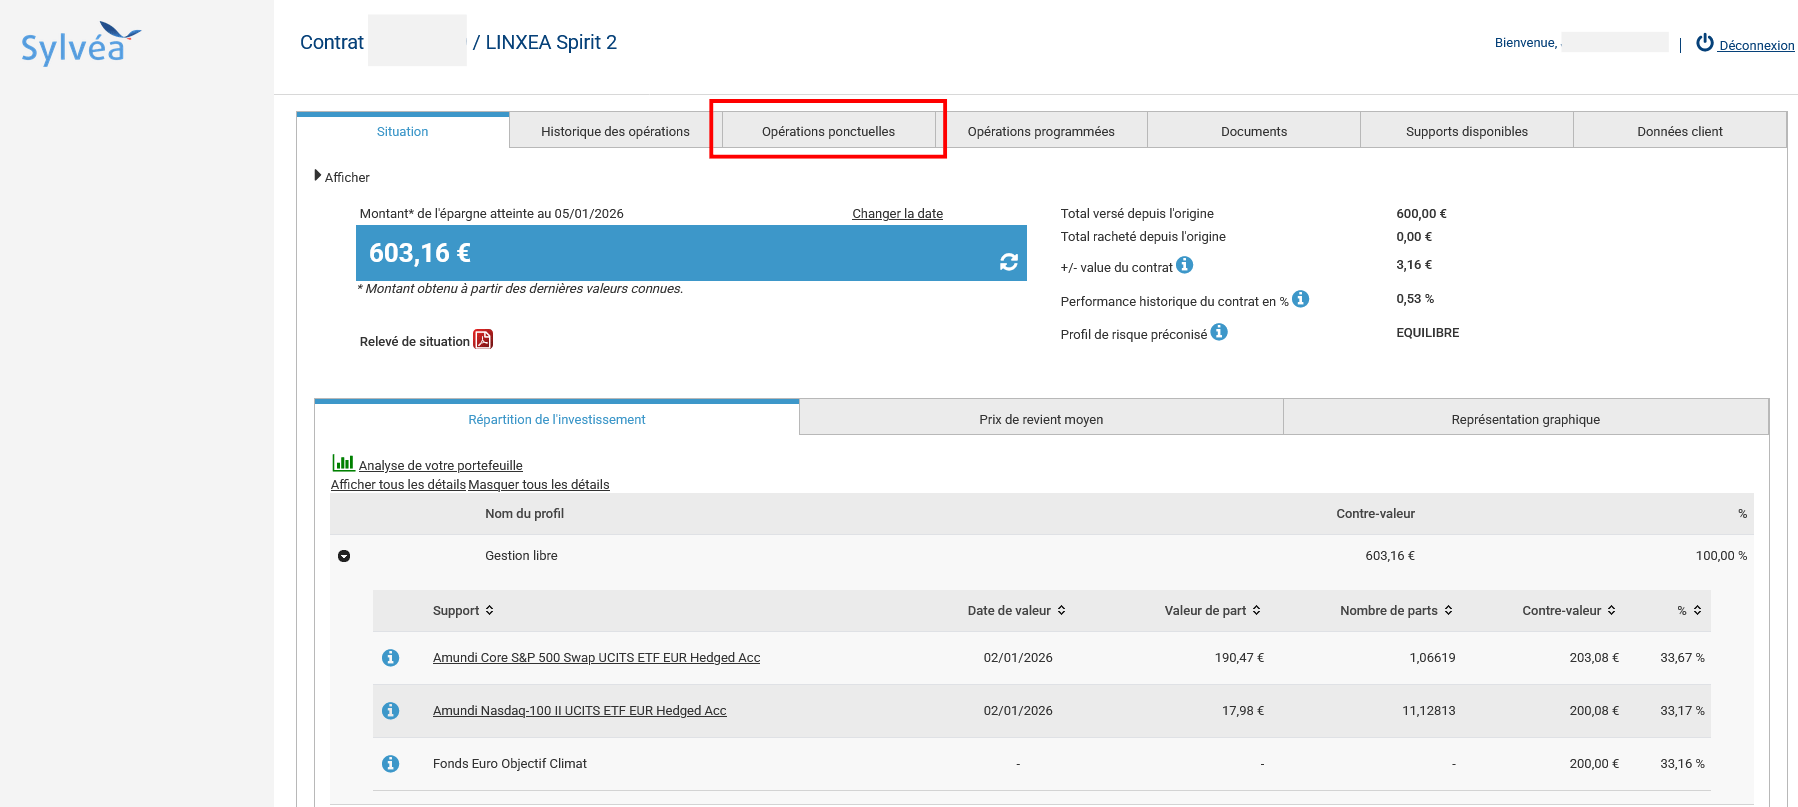The image size is (1798, 807).
Task: Click info icon beside Performance historique du contrat
Action: (1300, 299)
